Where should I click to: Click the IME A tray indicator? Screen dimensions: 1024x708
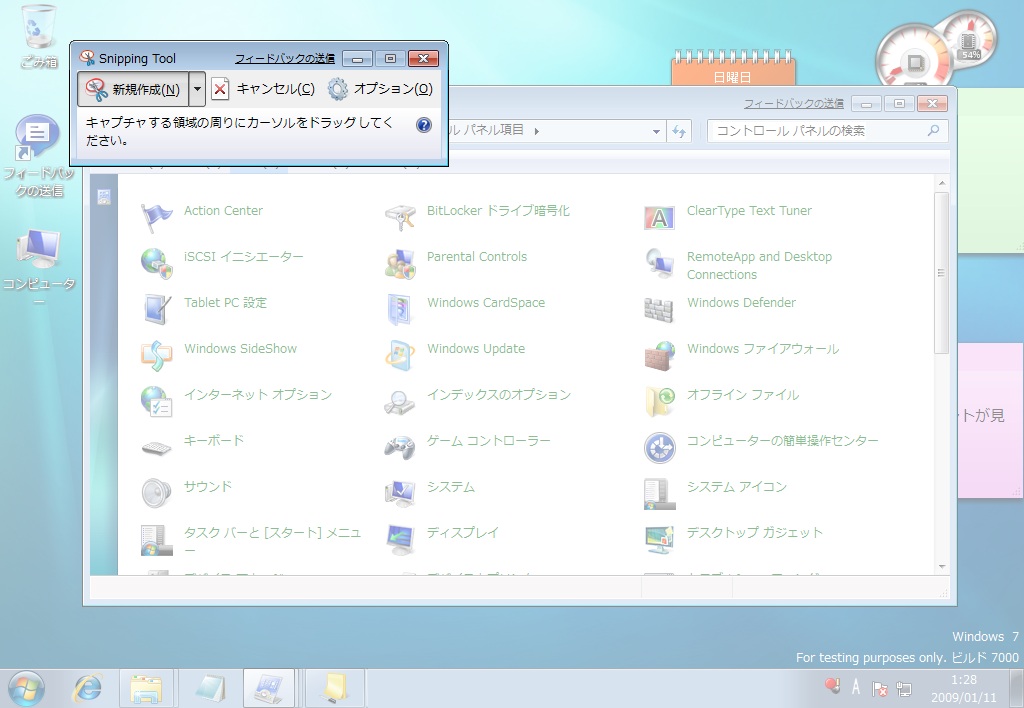coord(856,686)
